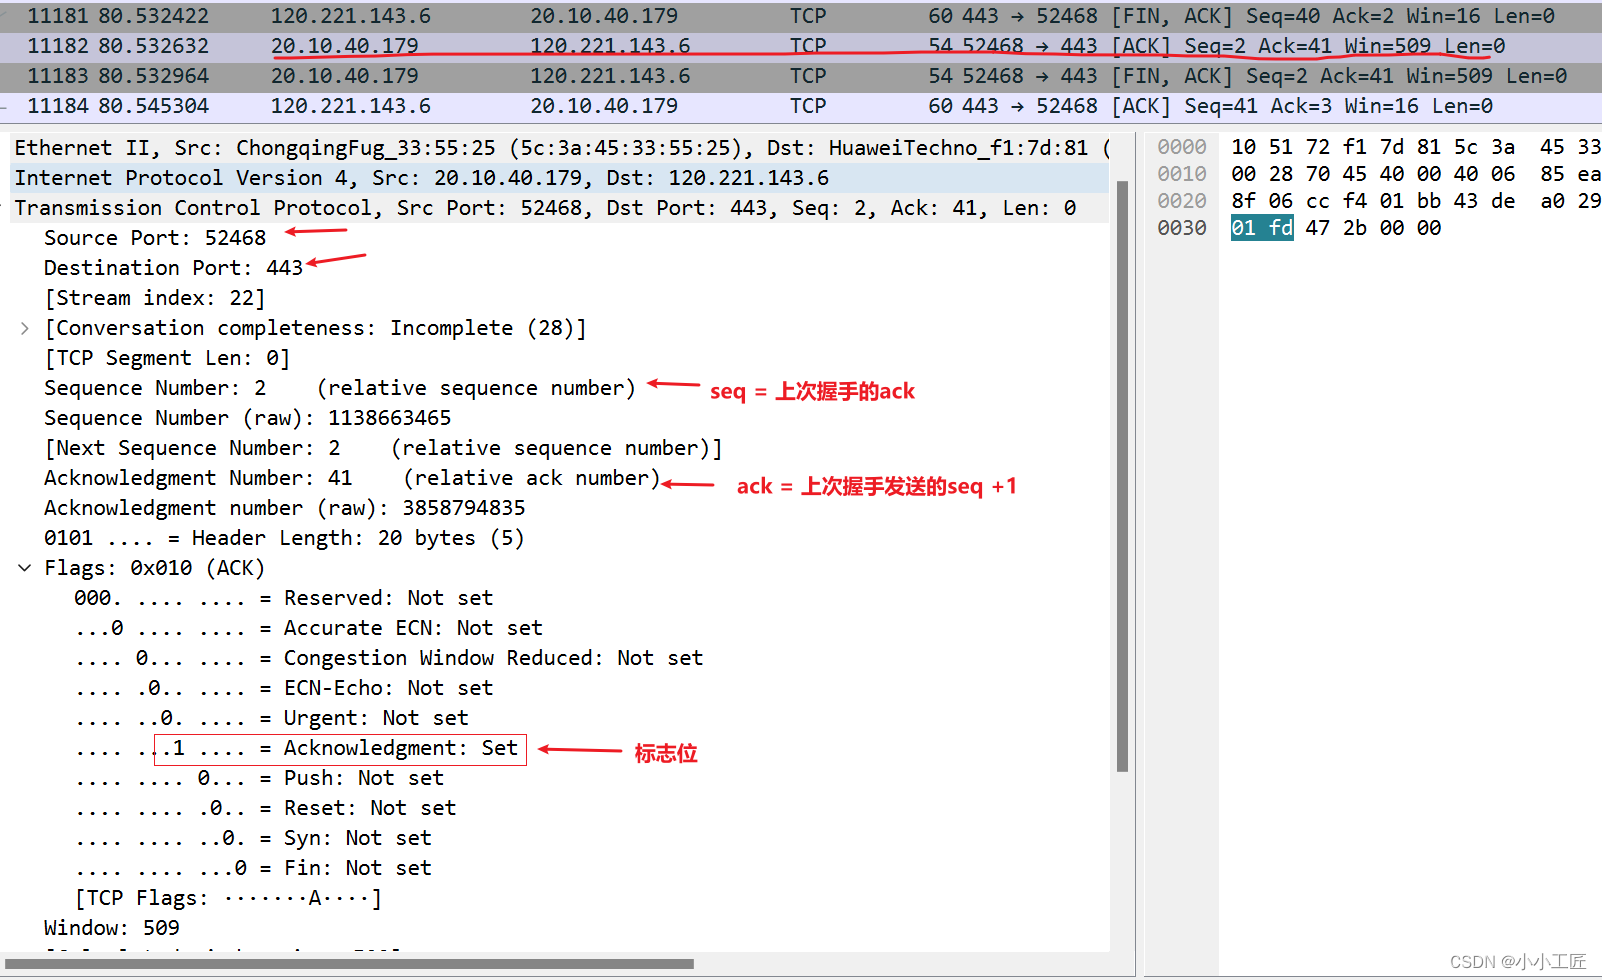Screen dimensions: 1602x980
Task: Select packet 11183 FIN, ACK row
Action: (x=801, y=76)
